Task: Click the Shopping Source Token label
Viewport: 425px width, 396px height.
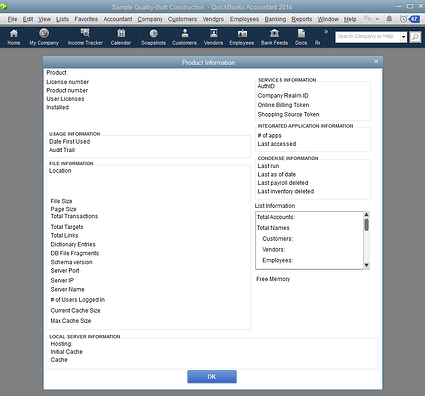Action: (288, 115)
